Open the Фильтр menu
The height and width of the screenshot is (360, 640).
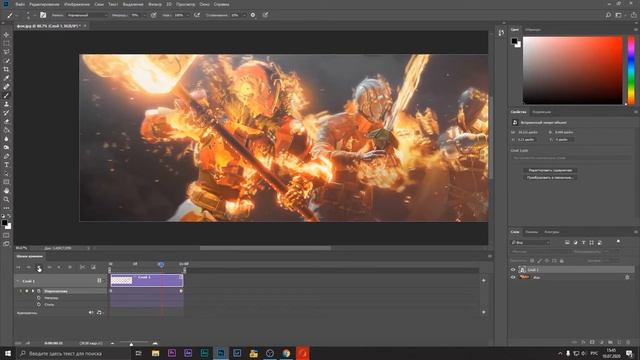tap(155, 4)
